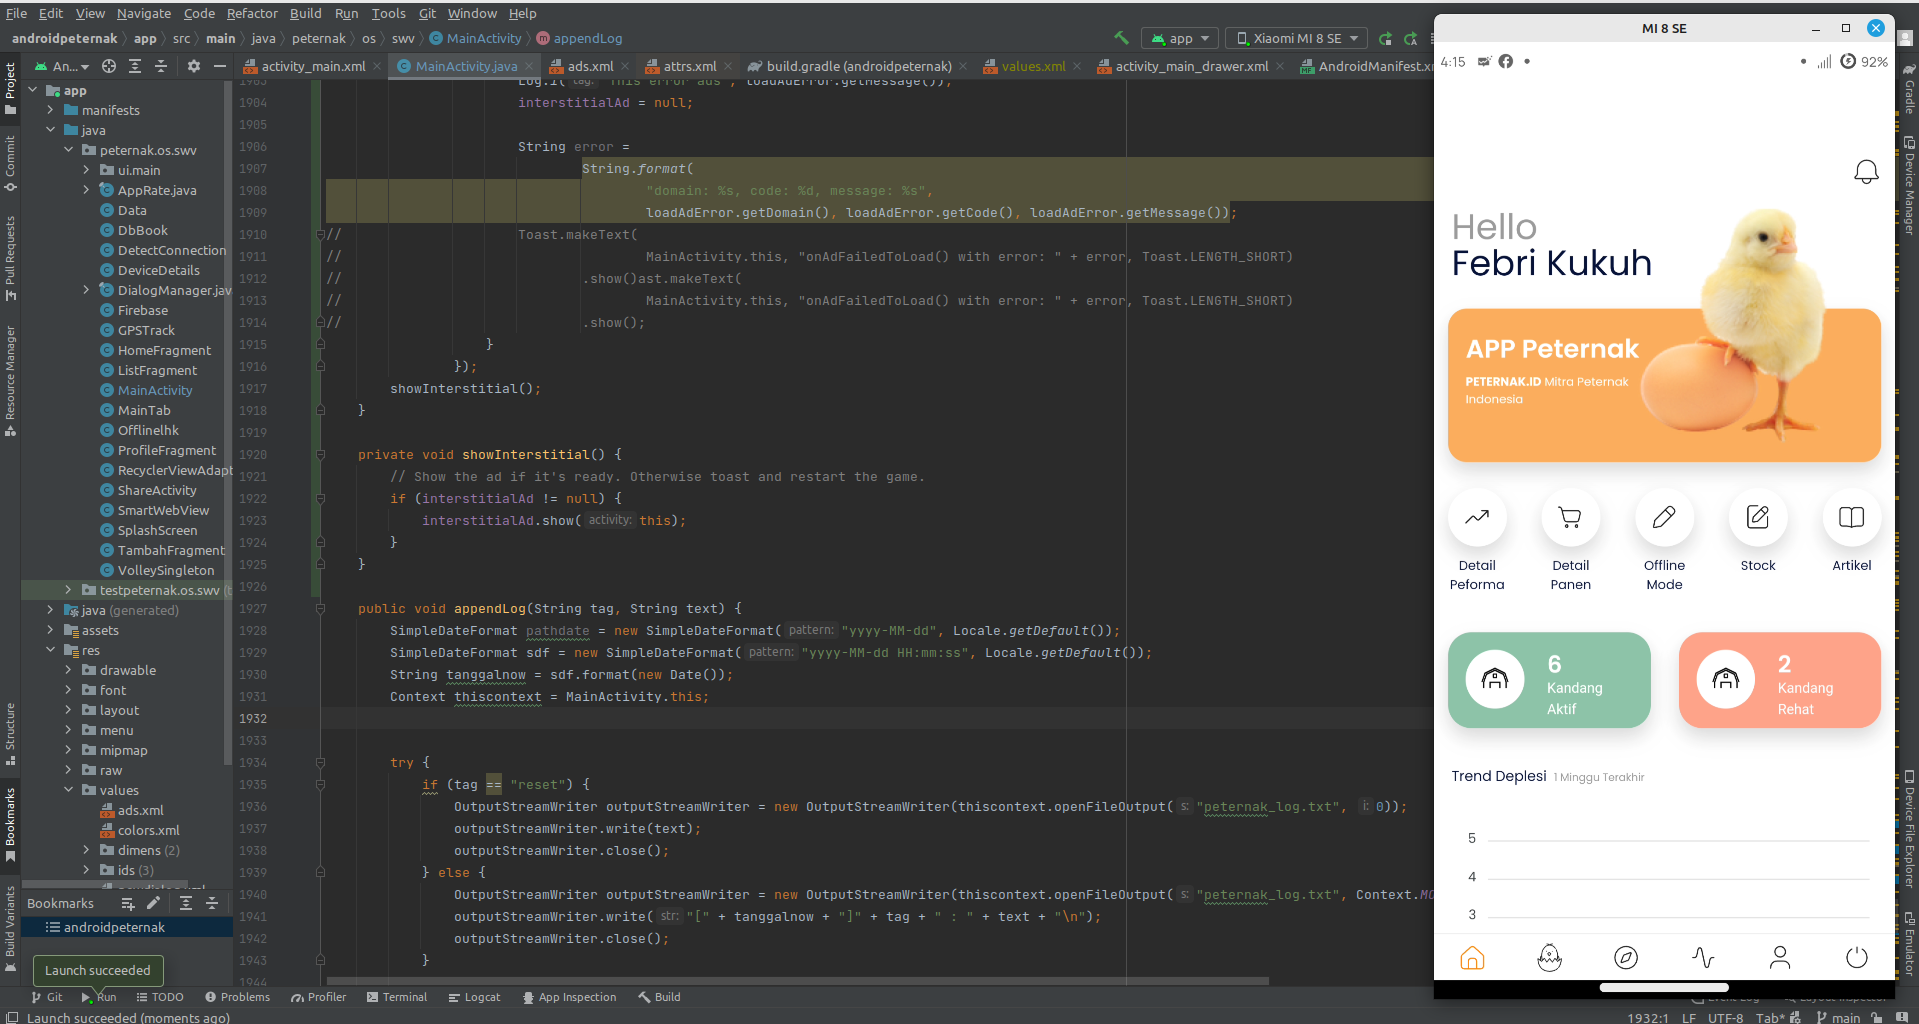The width and height of the screenshot is (1919, 1024).
Task: Open the Refactor menu
Action: [252, 13]
